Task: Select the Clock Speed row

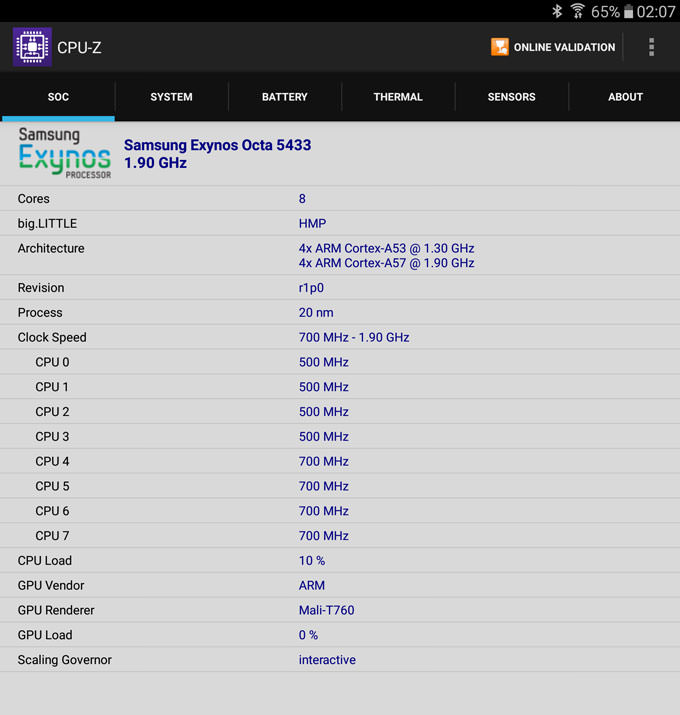Action: [340, 337]
